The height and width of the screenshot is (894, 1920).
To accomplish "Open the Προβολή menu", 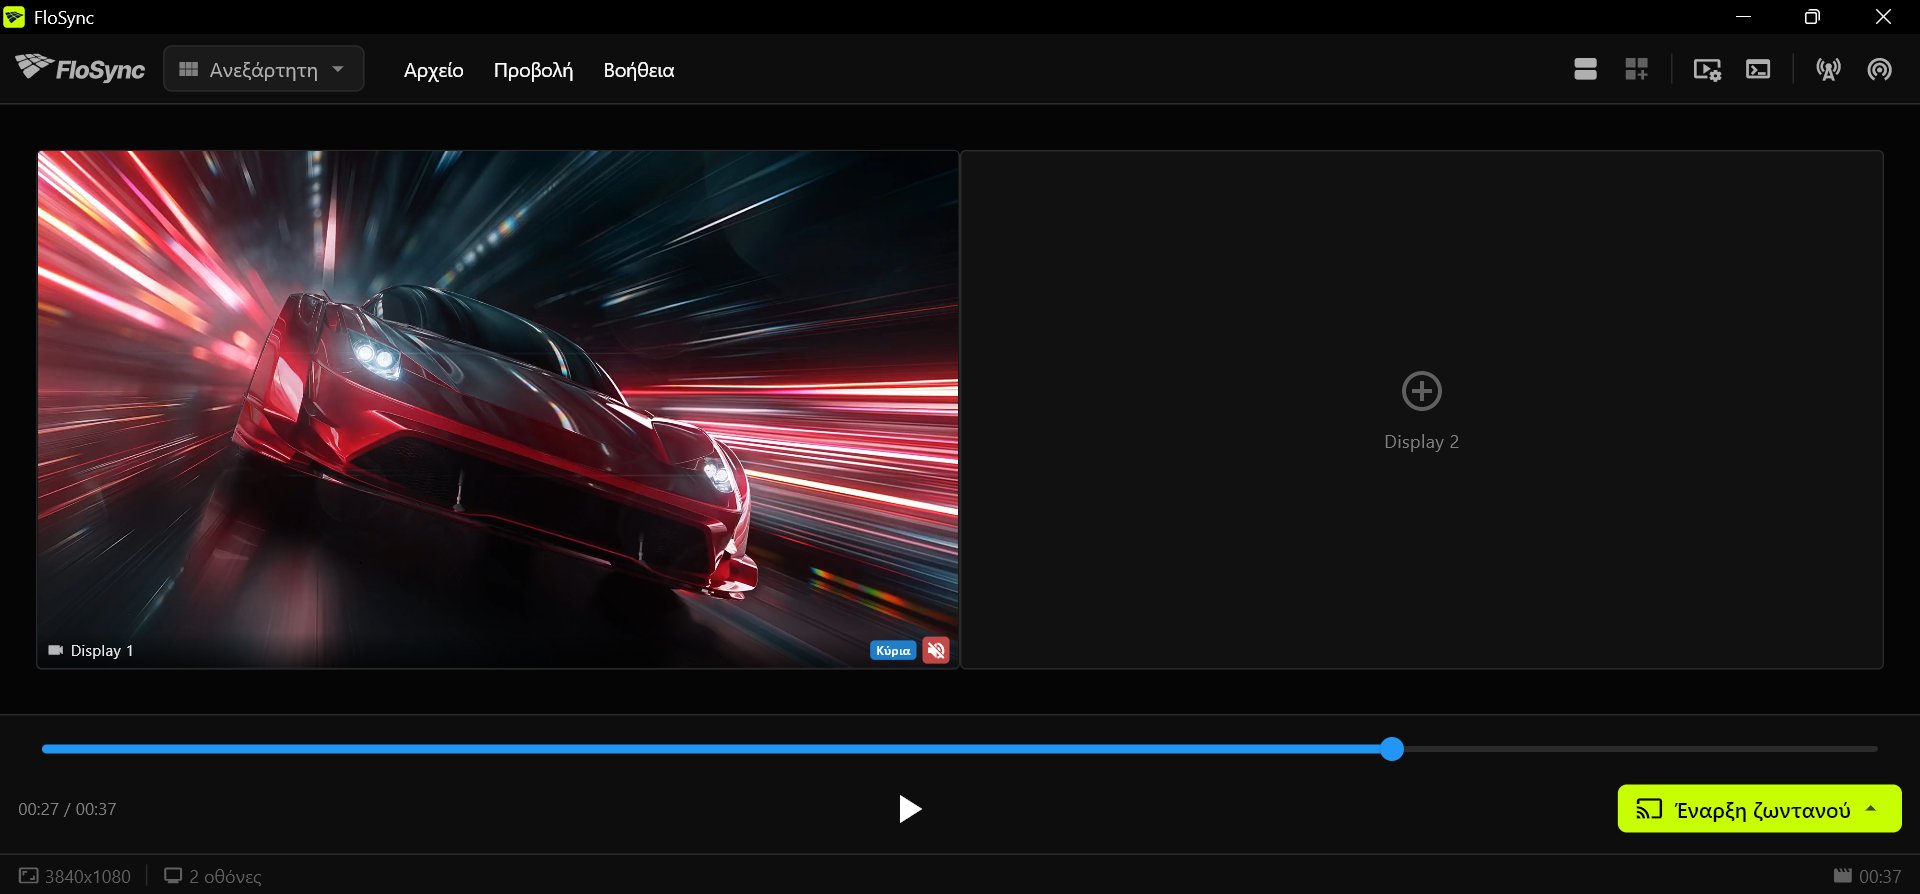I will coord(533,70).
